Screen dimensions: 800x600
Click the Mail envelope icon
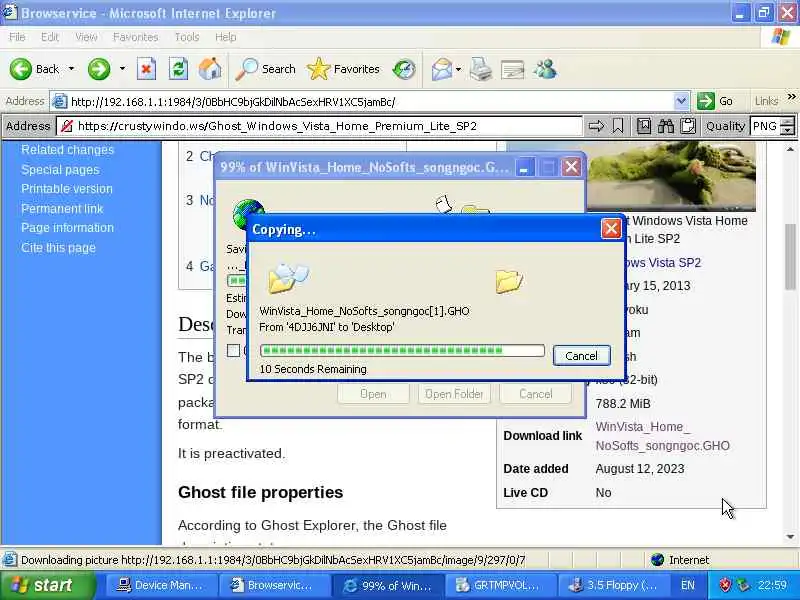(441, 69)
